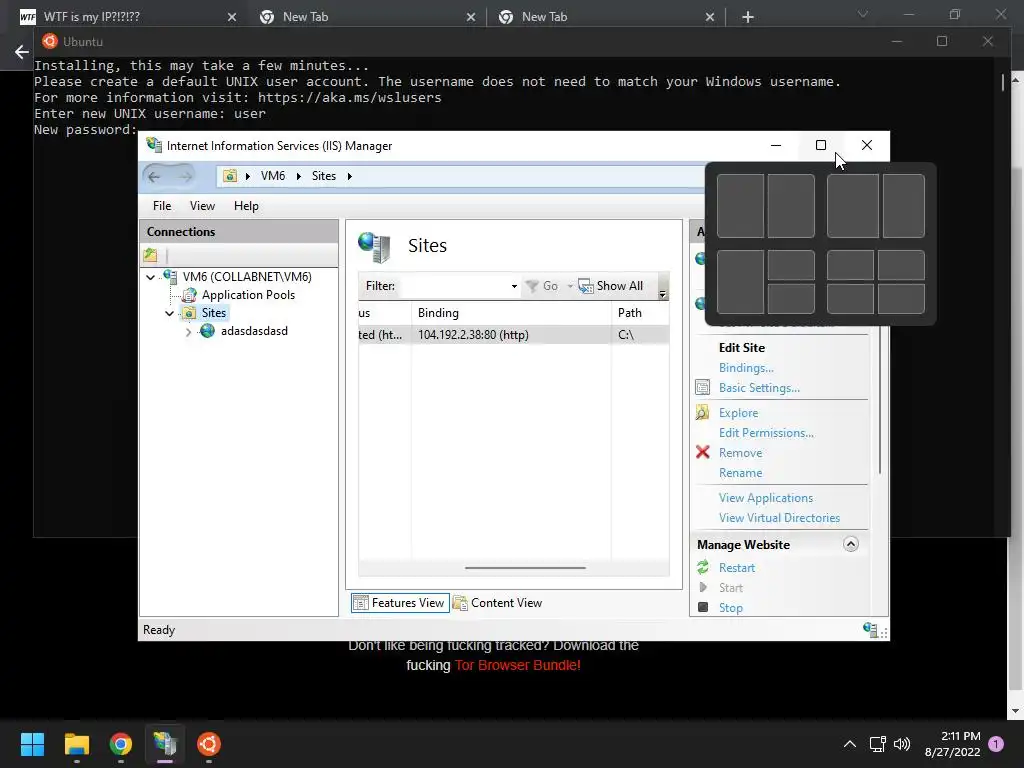Click the clock showing 2:11 PM

coord(953,744)
